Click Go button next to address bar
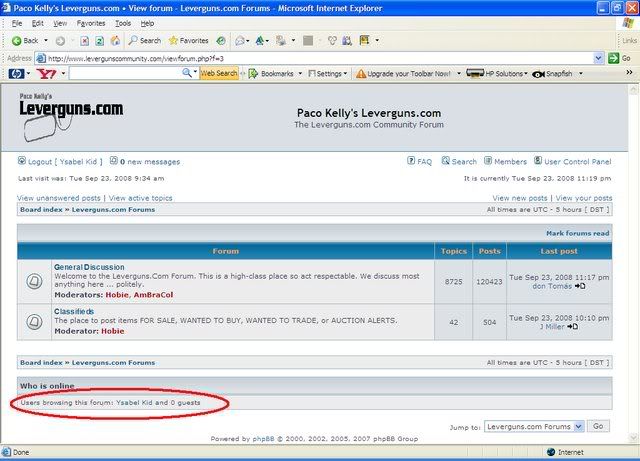The image size is (640, 461). [619, 58]
